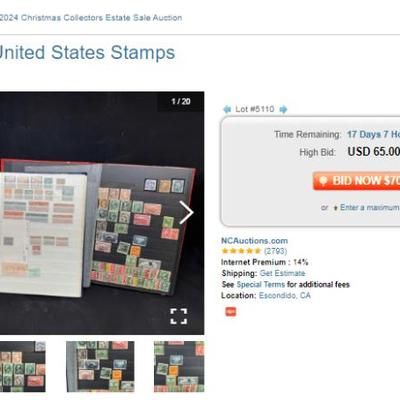Click the 1 / 20 image counter

pyautogui.click(x=181, y=101)
